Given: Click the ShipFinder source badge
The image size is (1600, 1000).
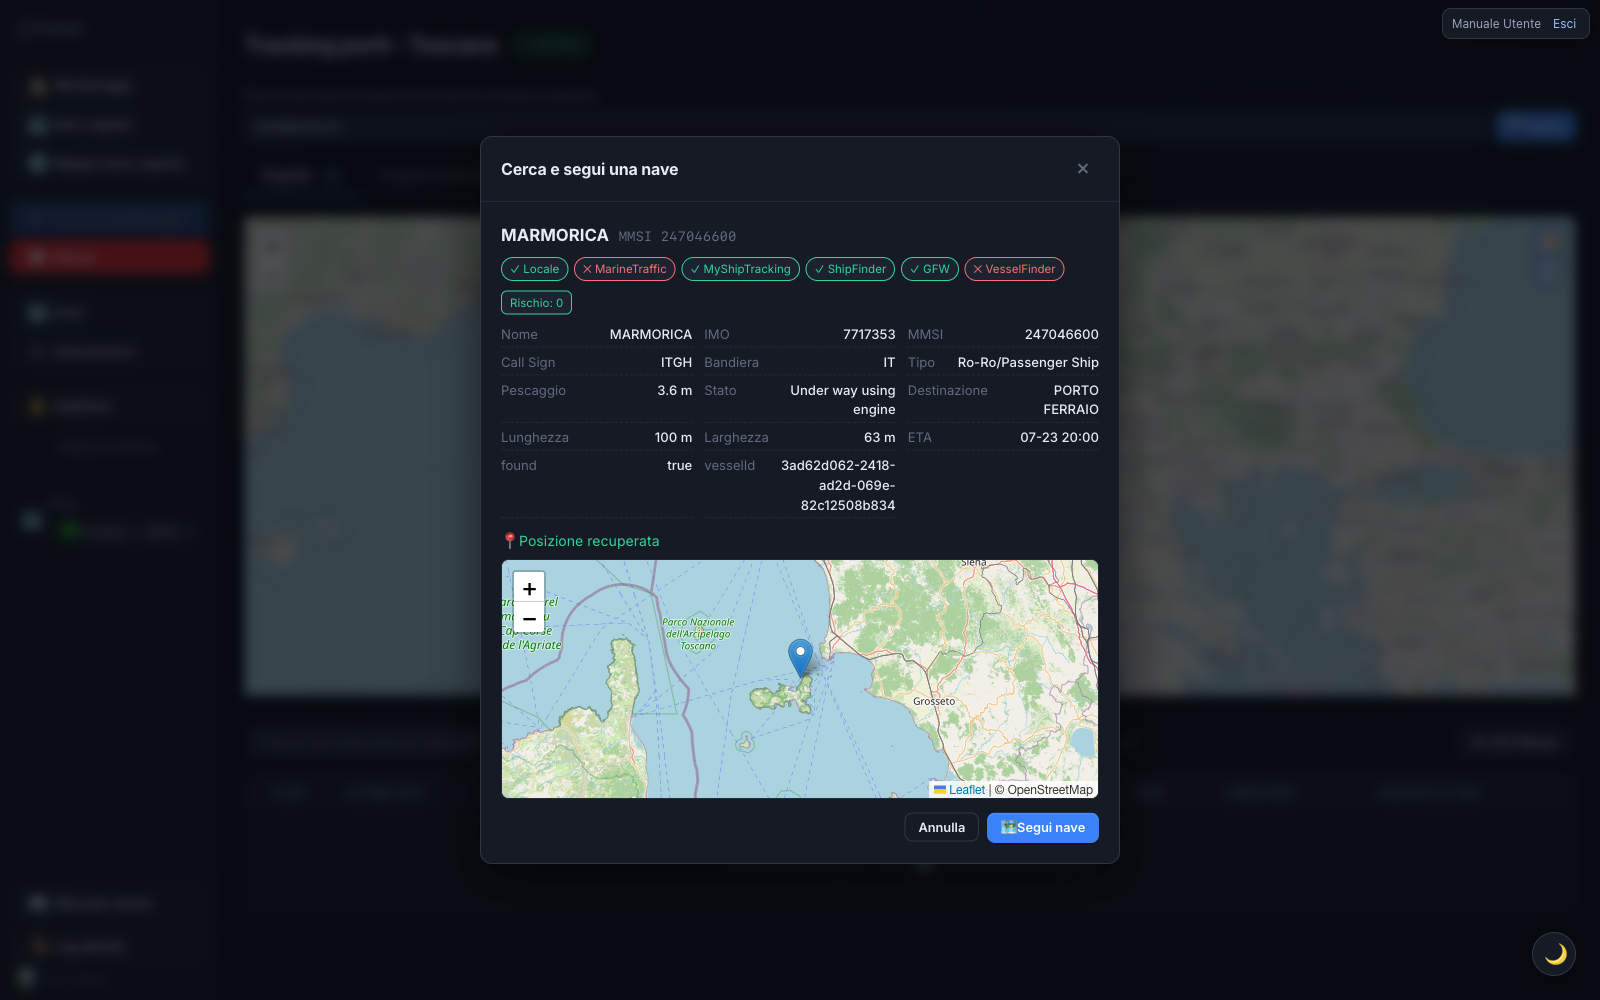Looking at the screenshot, I should (x=850, y=269).
